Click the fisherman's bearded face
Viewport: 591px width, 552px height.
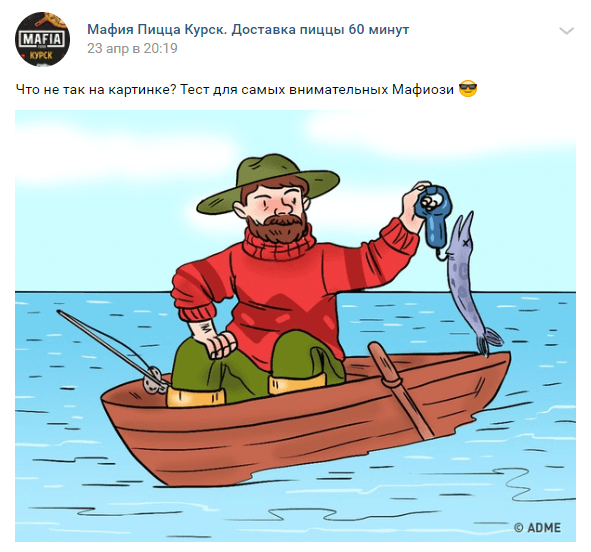coord(277,213)
